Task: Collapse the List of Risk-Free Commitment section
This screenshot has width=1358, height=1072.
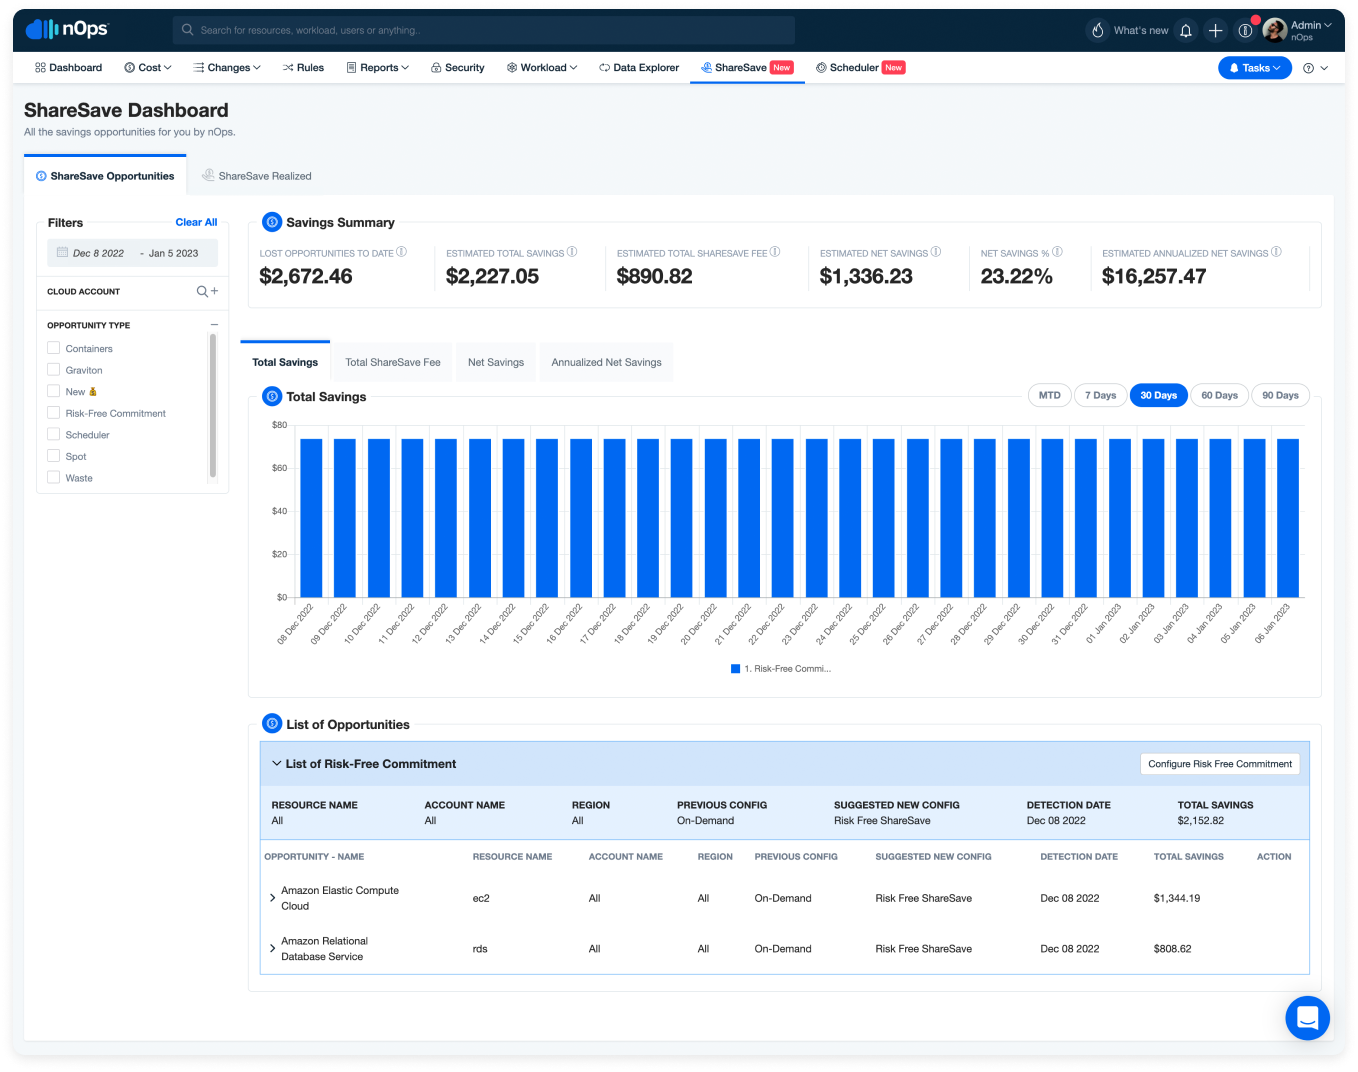Action: coord(276,763)
